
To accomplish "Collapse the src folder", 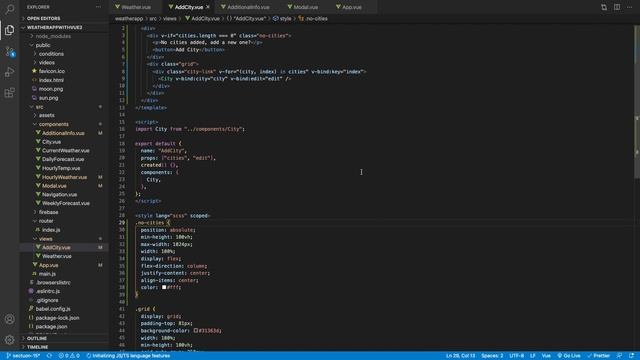I will coord(39,107).
